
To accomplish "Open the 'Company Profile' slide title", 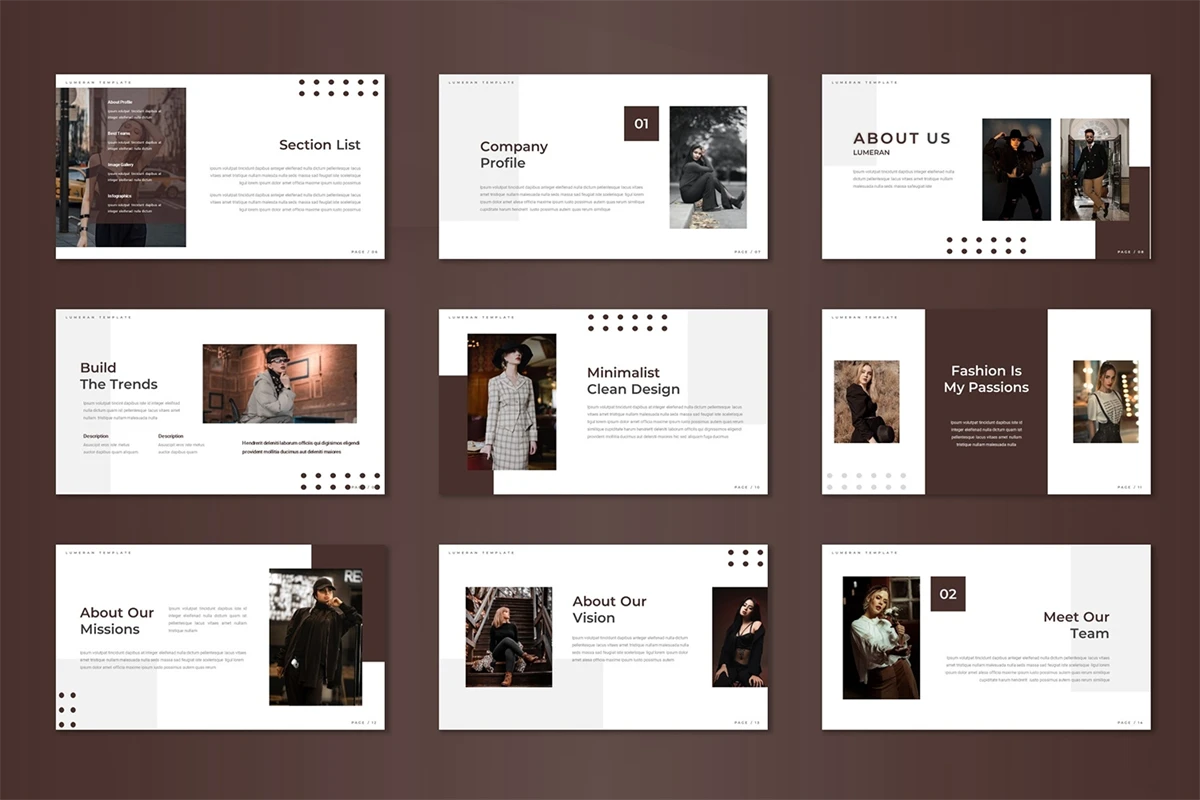I will pos(514,155).
